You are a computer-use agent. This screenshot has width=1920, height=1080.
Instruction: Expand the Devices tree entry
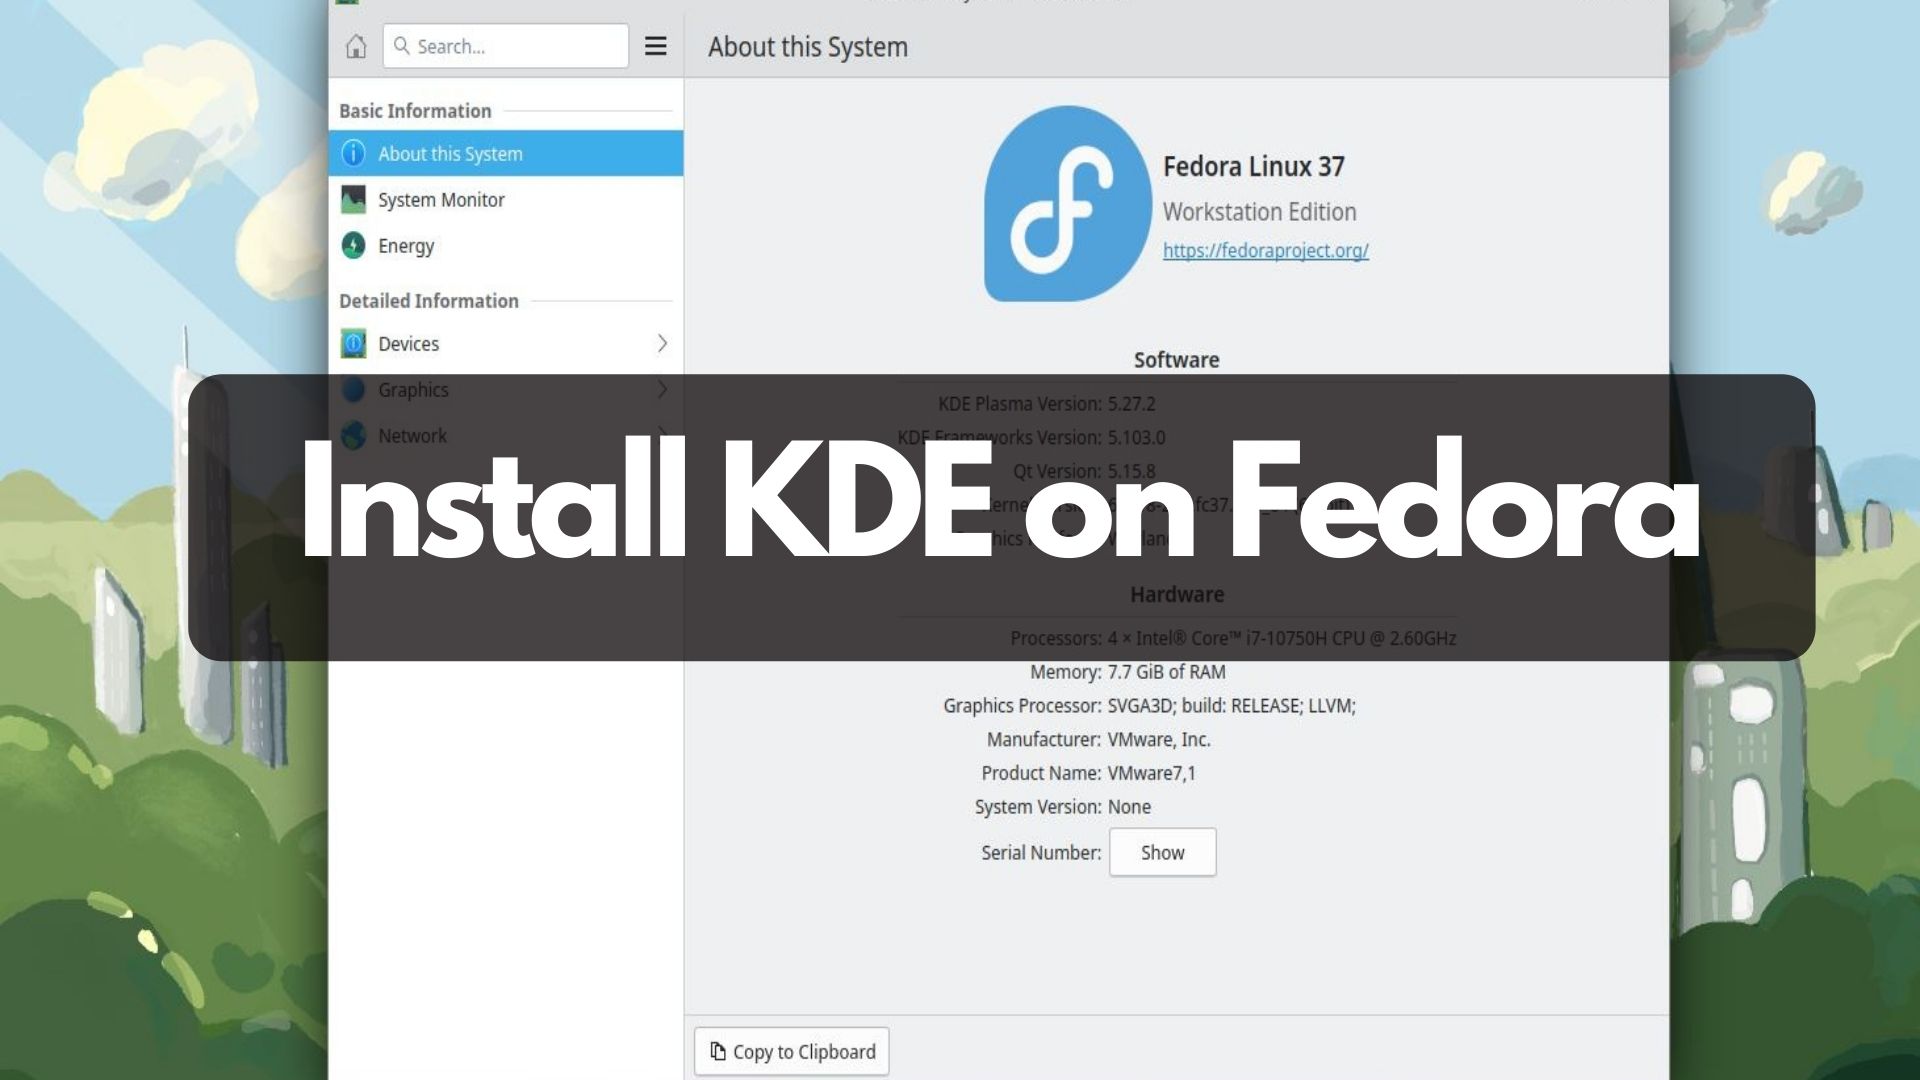tap(663, 343)
